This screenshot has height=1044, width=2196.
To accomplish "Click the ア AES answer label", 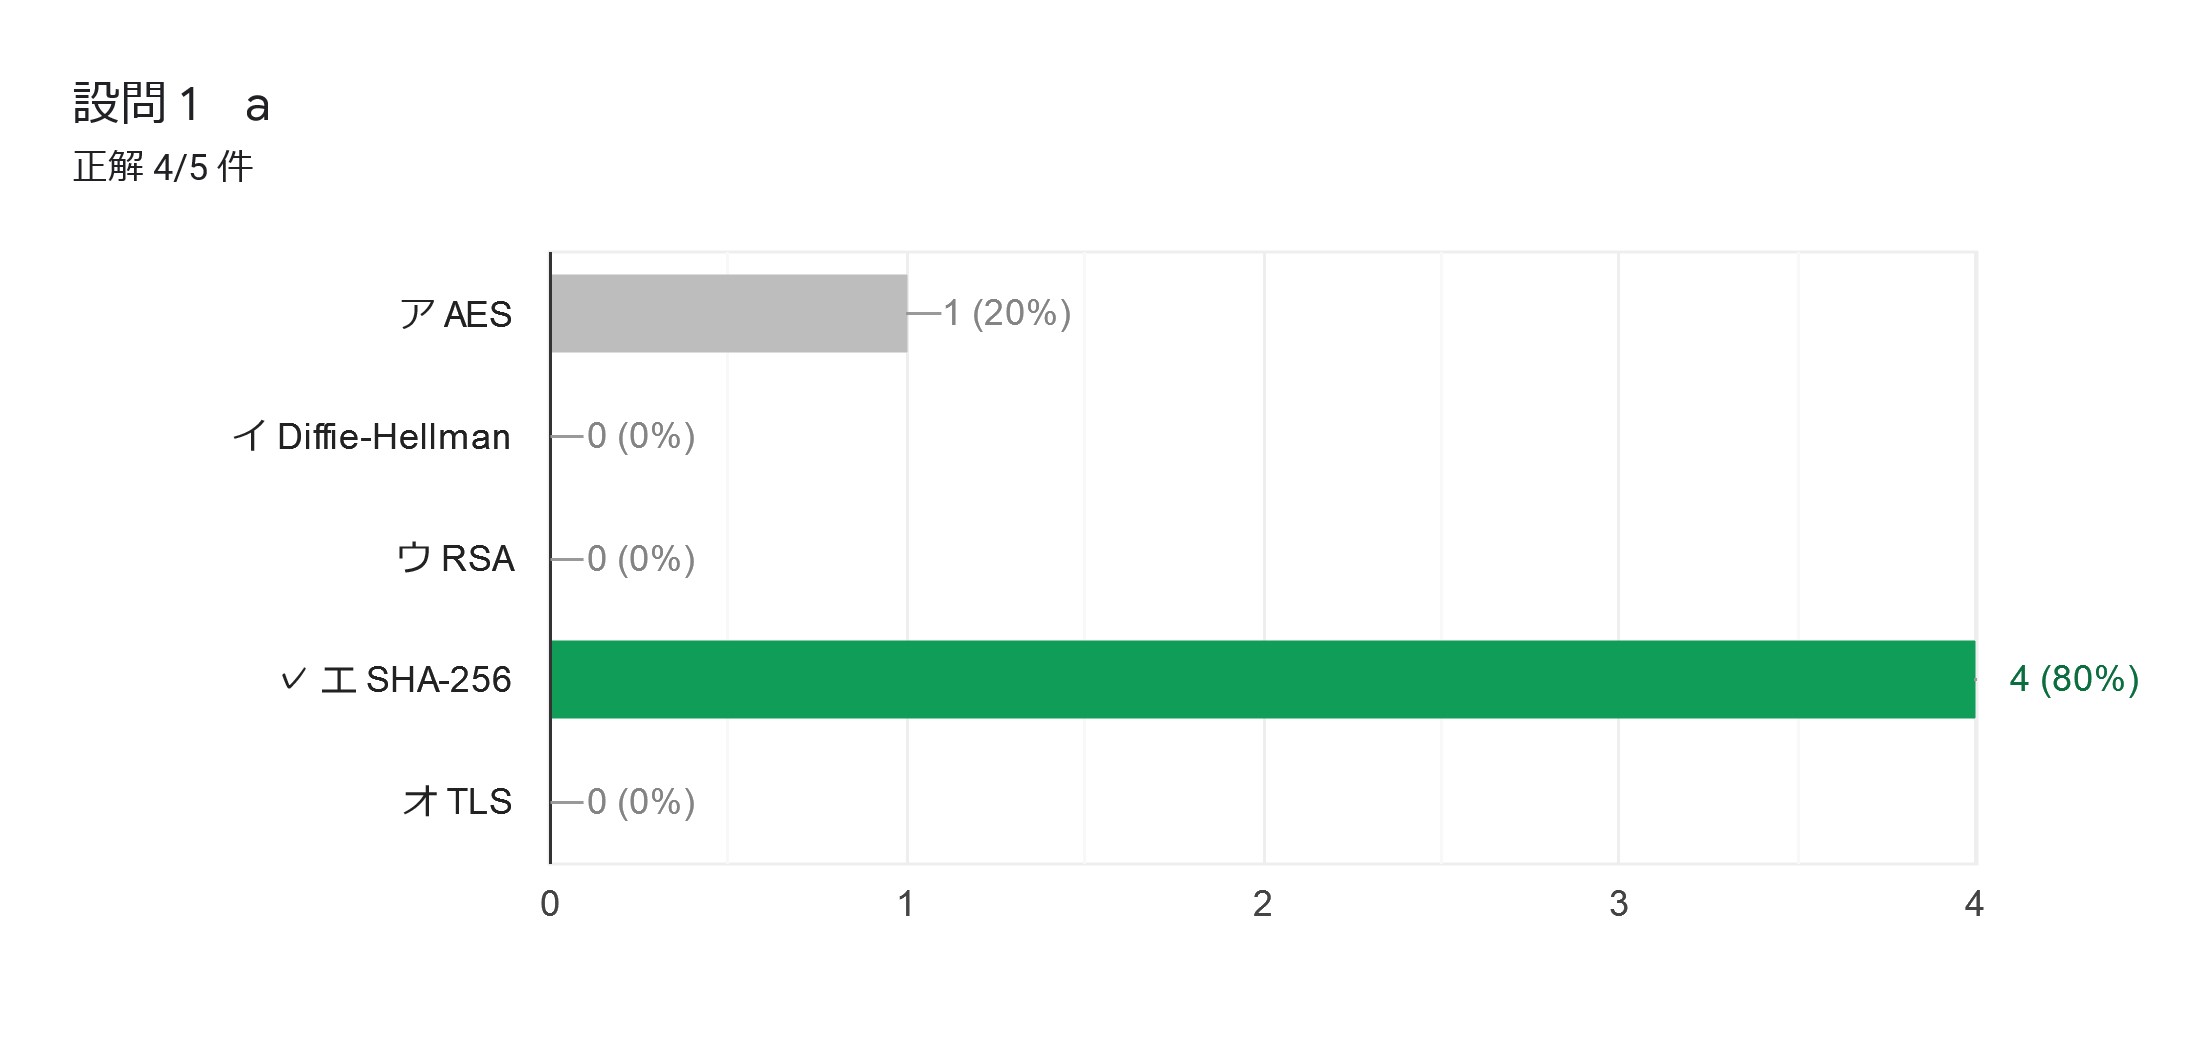I will tap(456, 314).
